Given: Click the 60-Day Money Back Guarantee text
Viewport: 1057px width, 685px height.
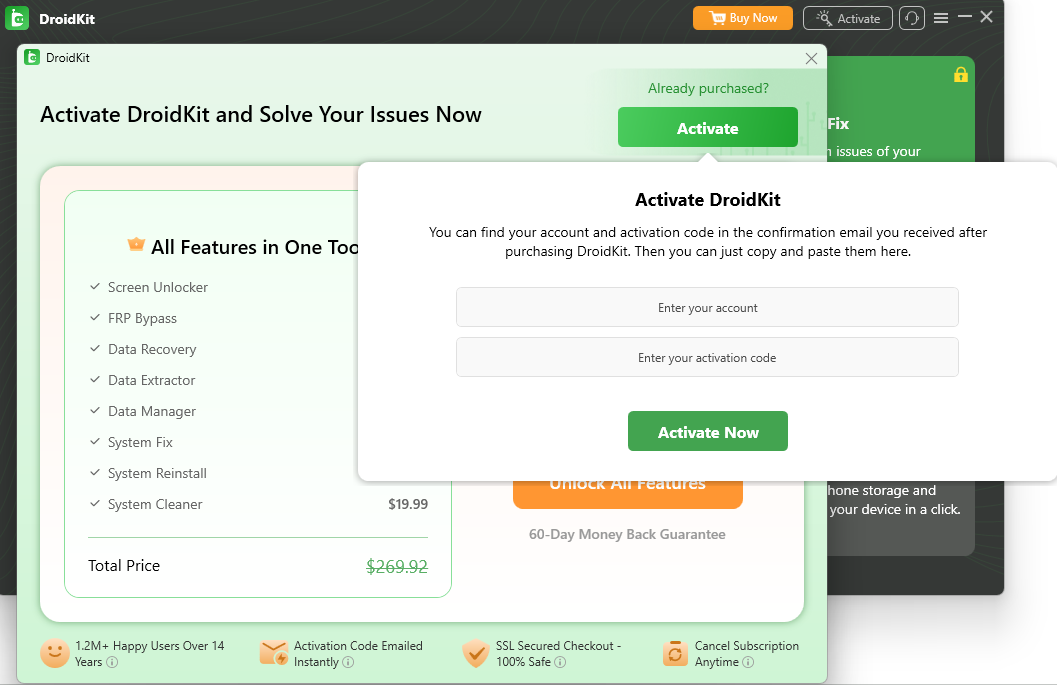Looking at the screenshot, I should 627,535.
